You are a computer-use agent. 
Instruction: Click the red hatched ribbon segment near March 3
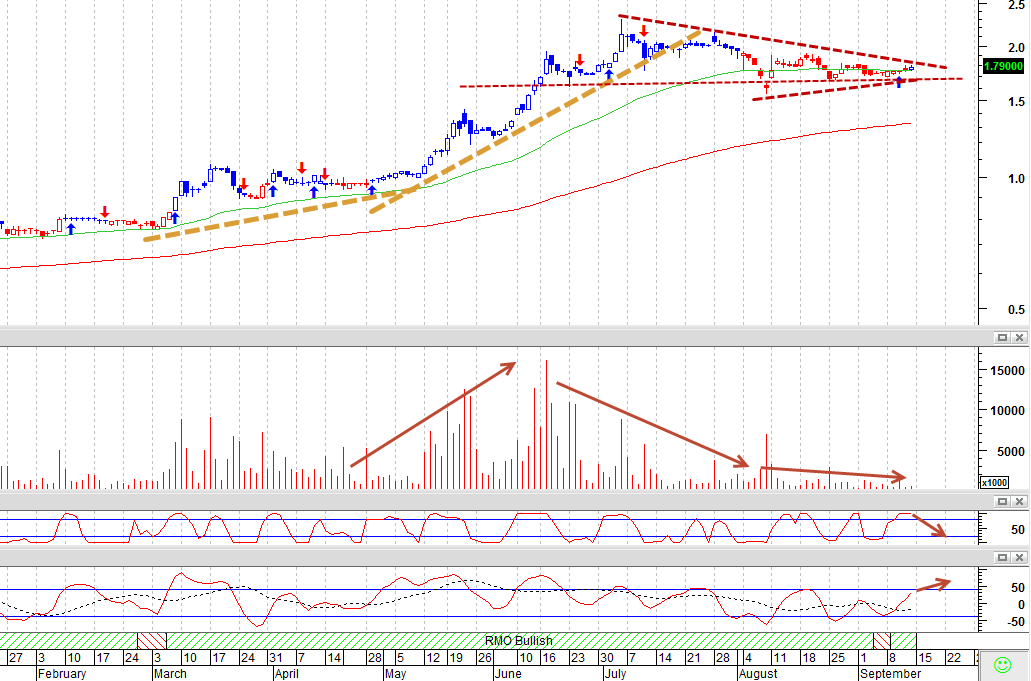click(x=152, y=640)
